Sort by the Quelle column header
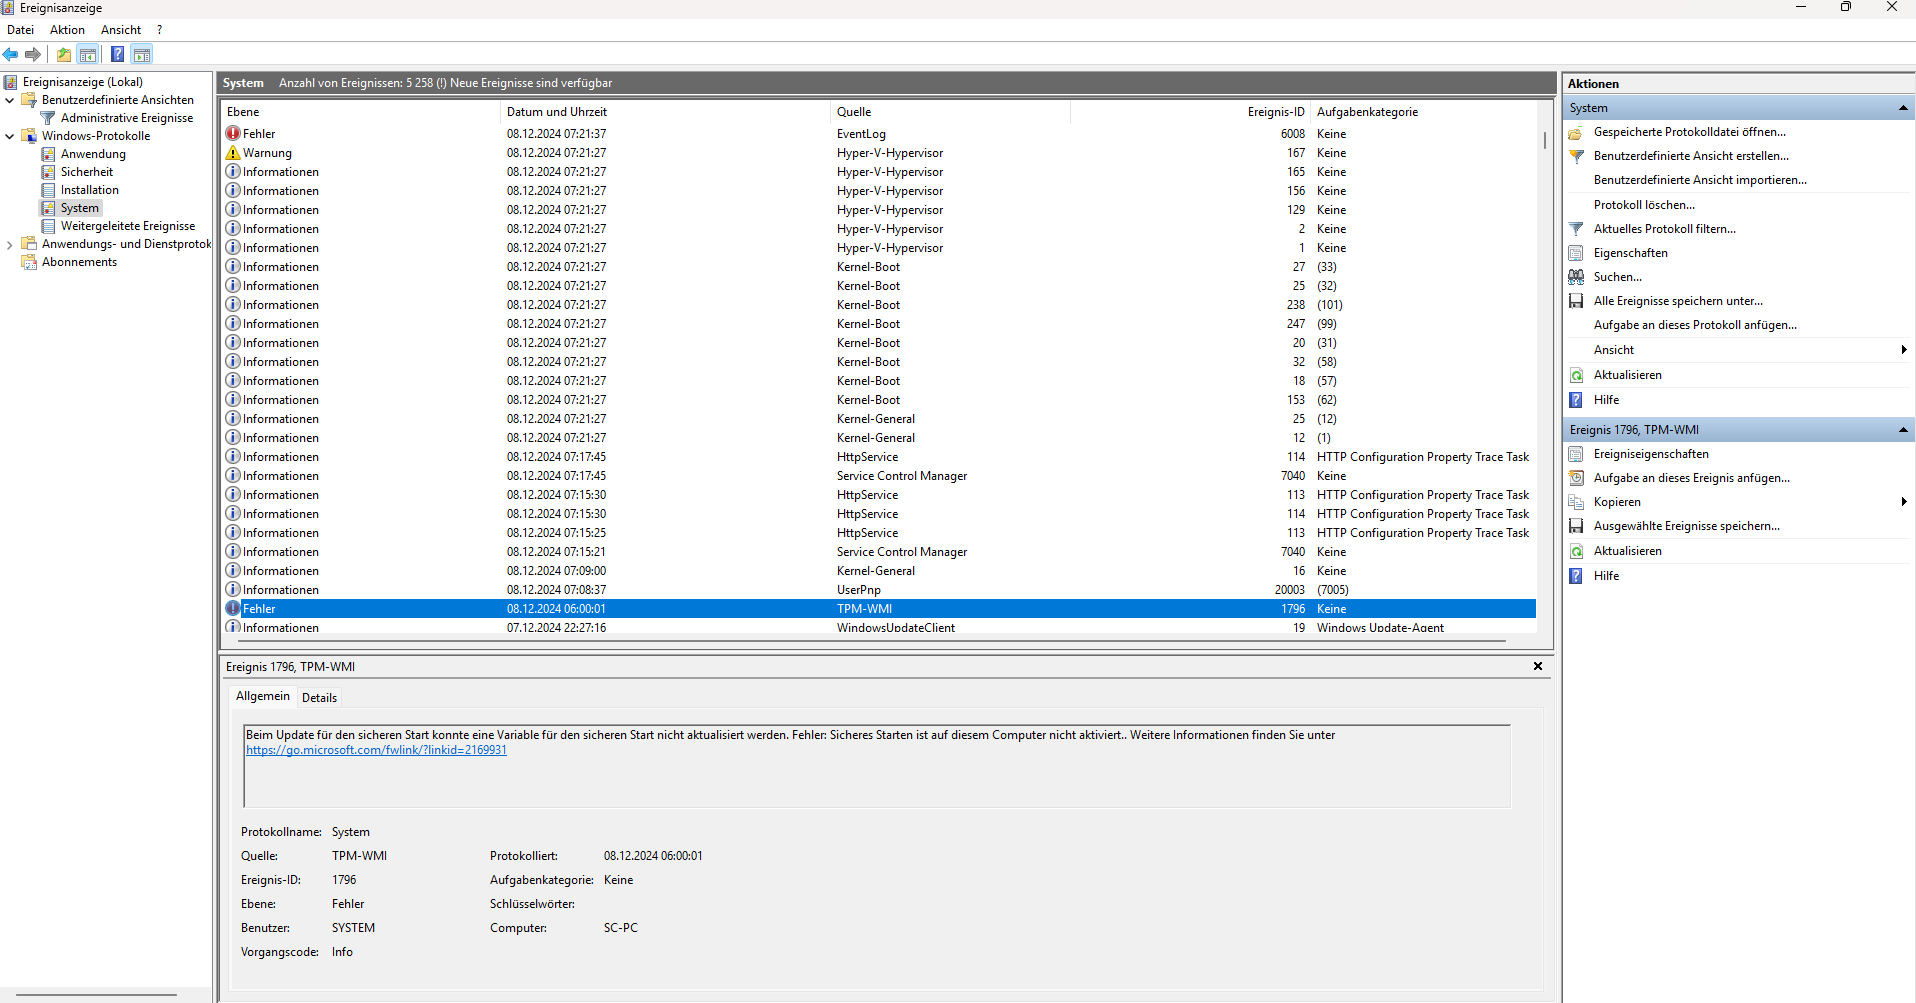The width and height of the screenshot is (1916, 1003). point(950,112)
